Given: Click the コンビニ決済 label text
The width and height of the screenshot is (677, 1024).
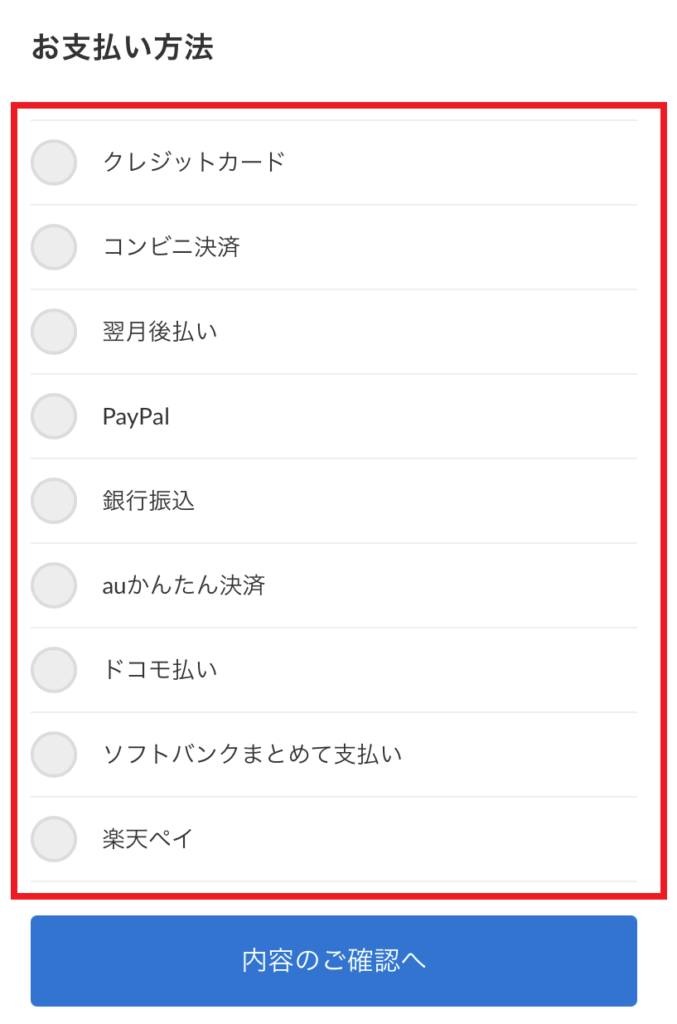Looking at the screenshot, I should click(x=172, y=246).
